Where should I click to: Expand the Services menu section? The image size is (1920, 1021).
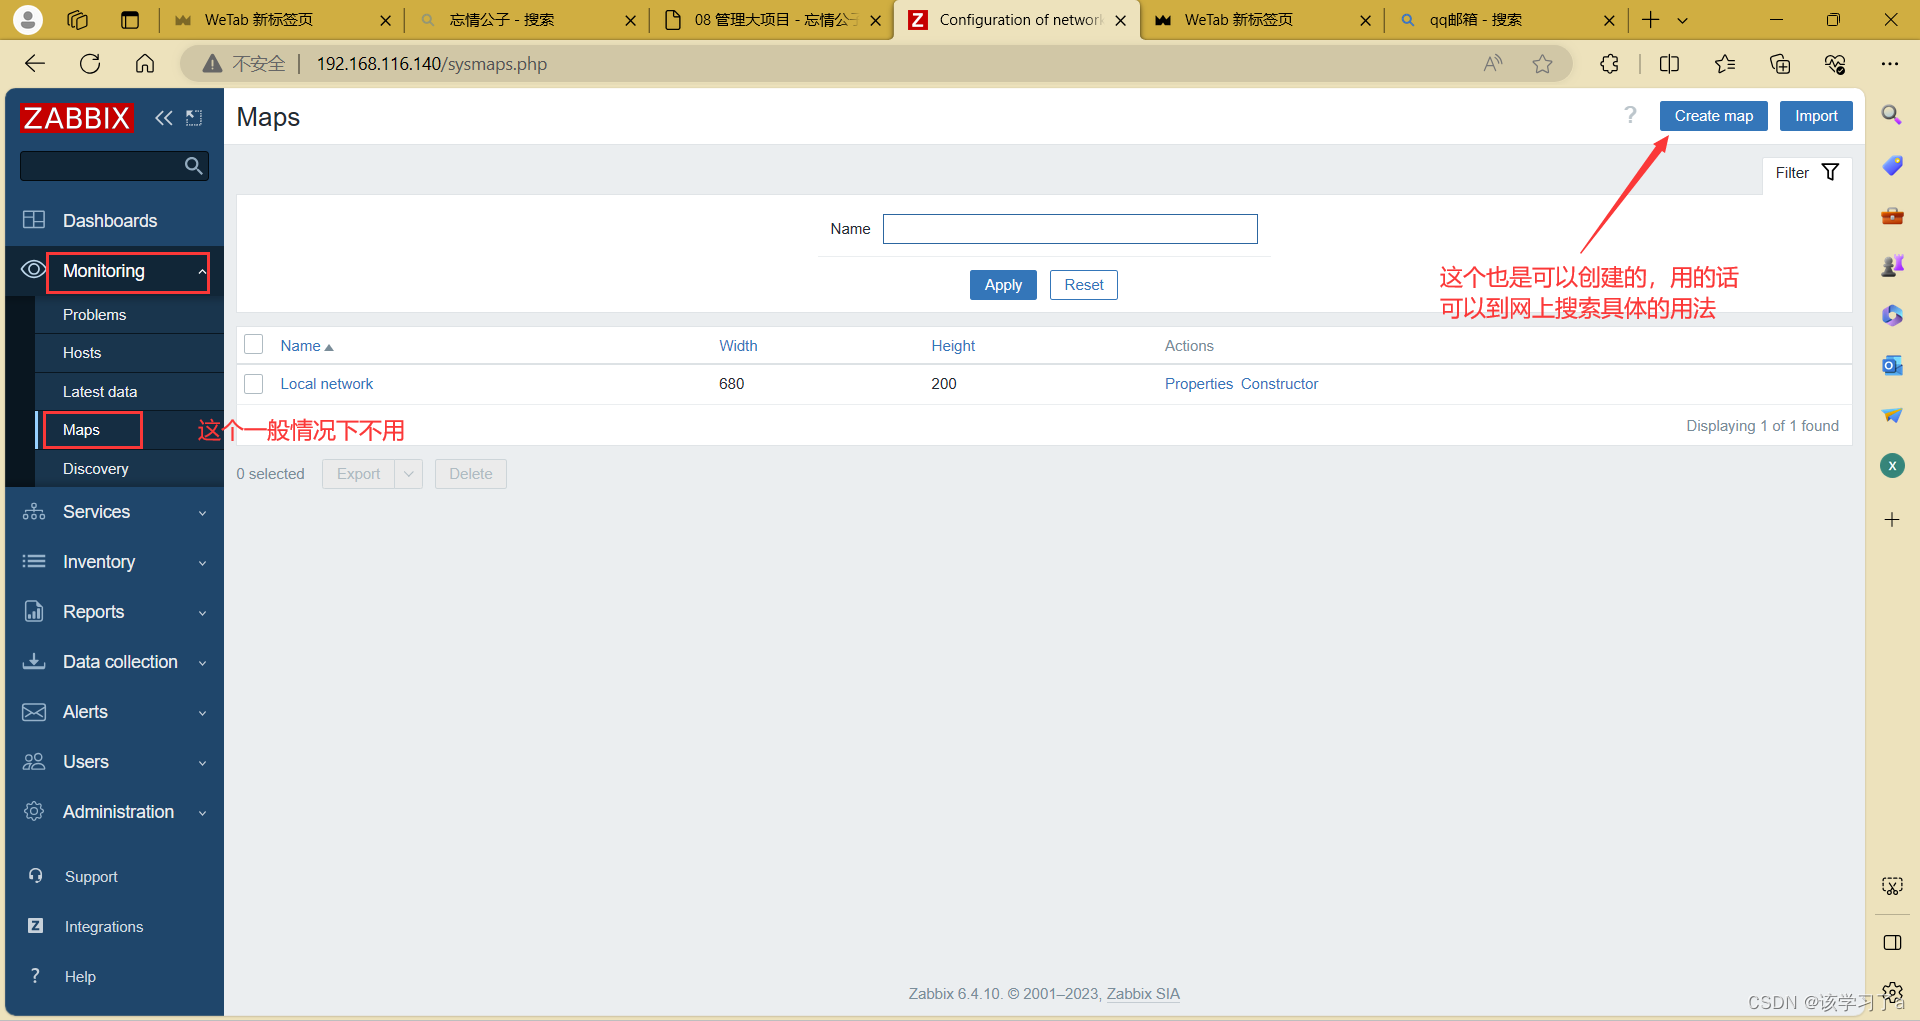tap(202, 513)
